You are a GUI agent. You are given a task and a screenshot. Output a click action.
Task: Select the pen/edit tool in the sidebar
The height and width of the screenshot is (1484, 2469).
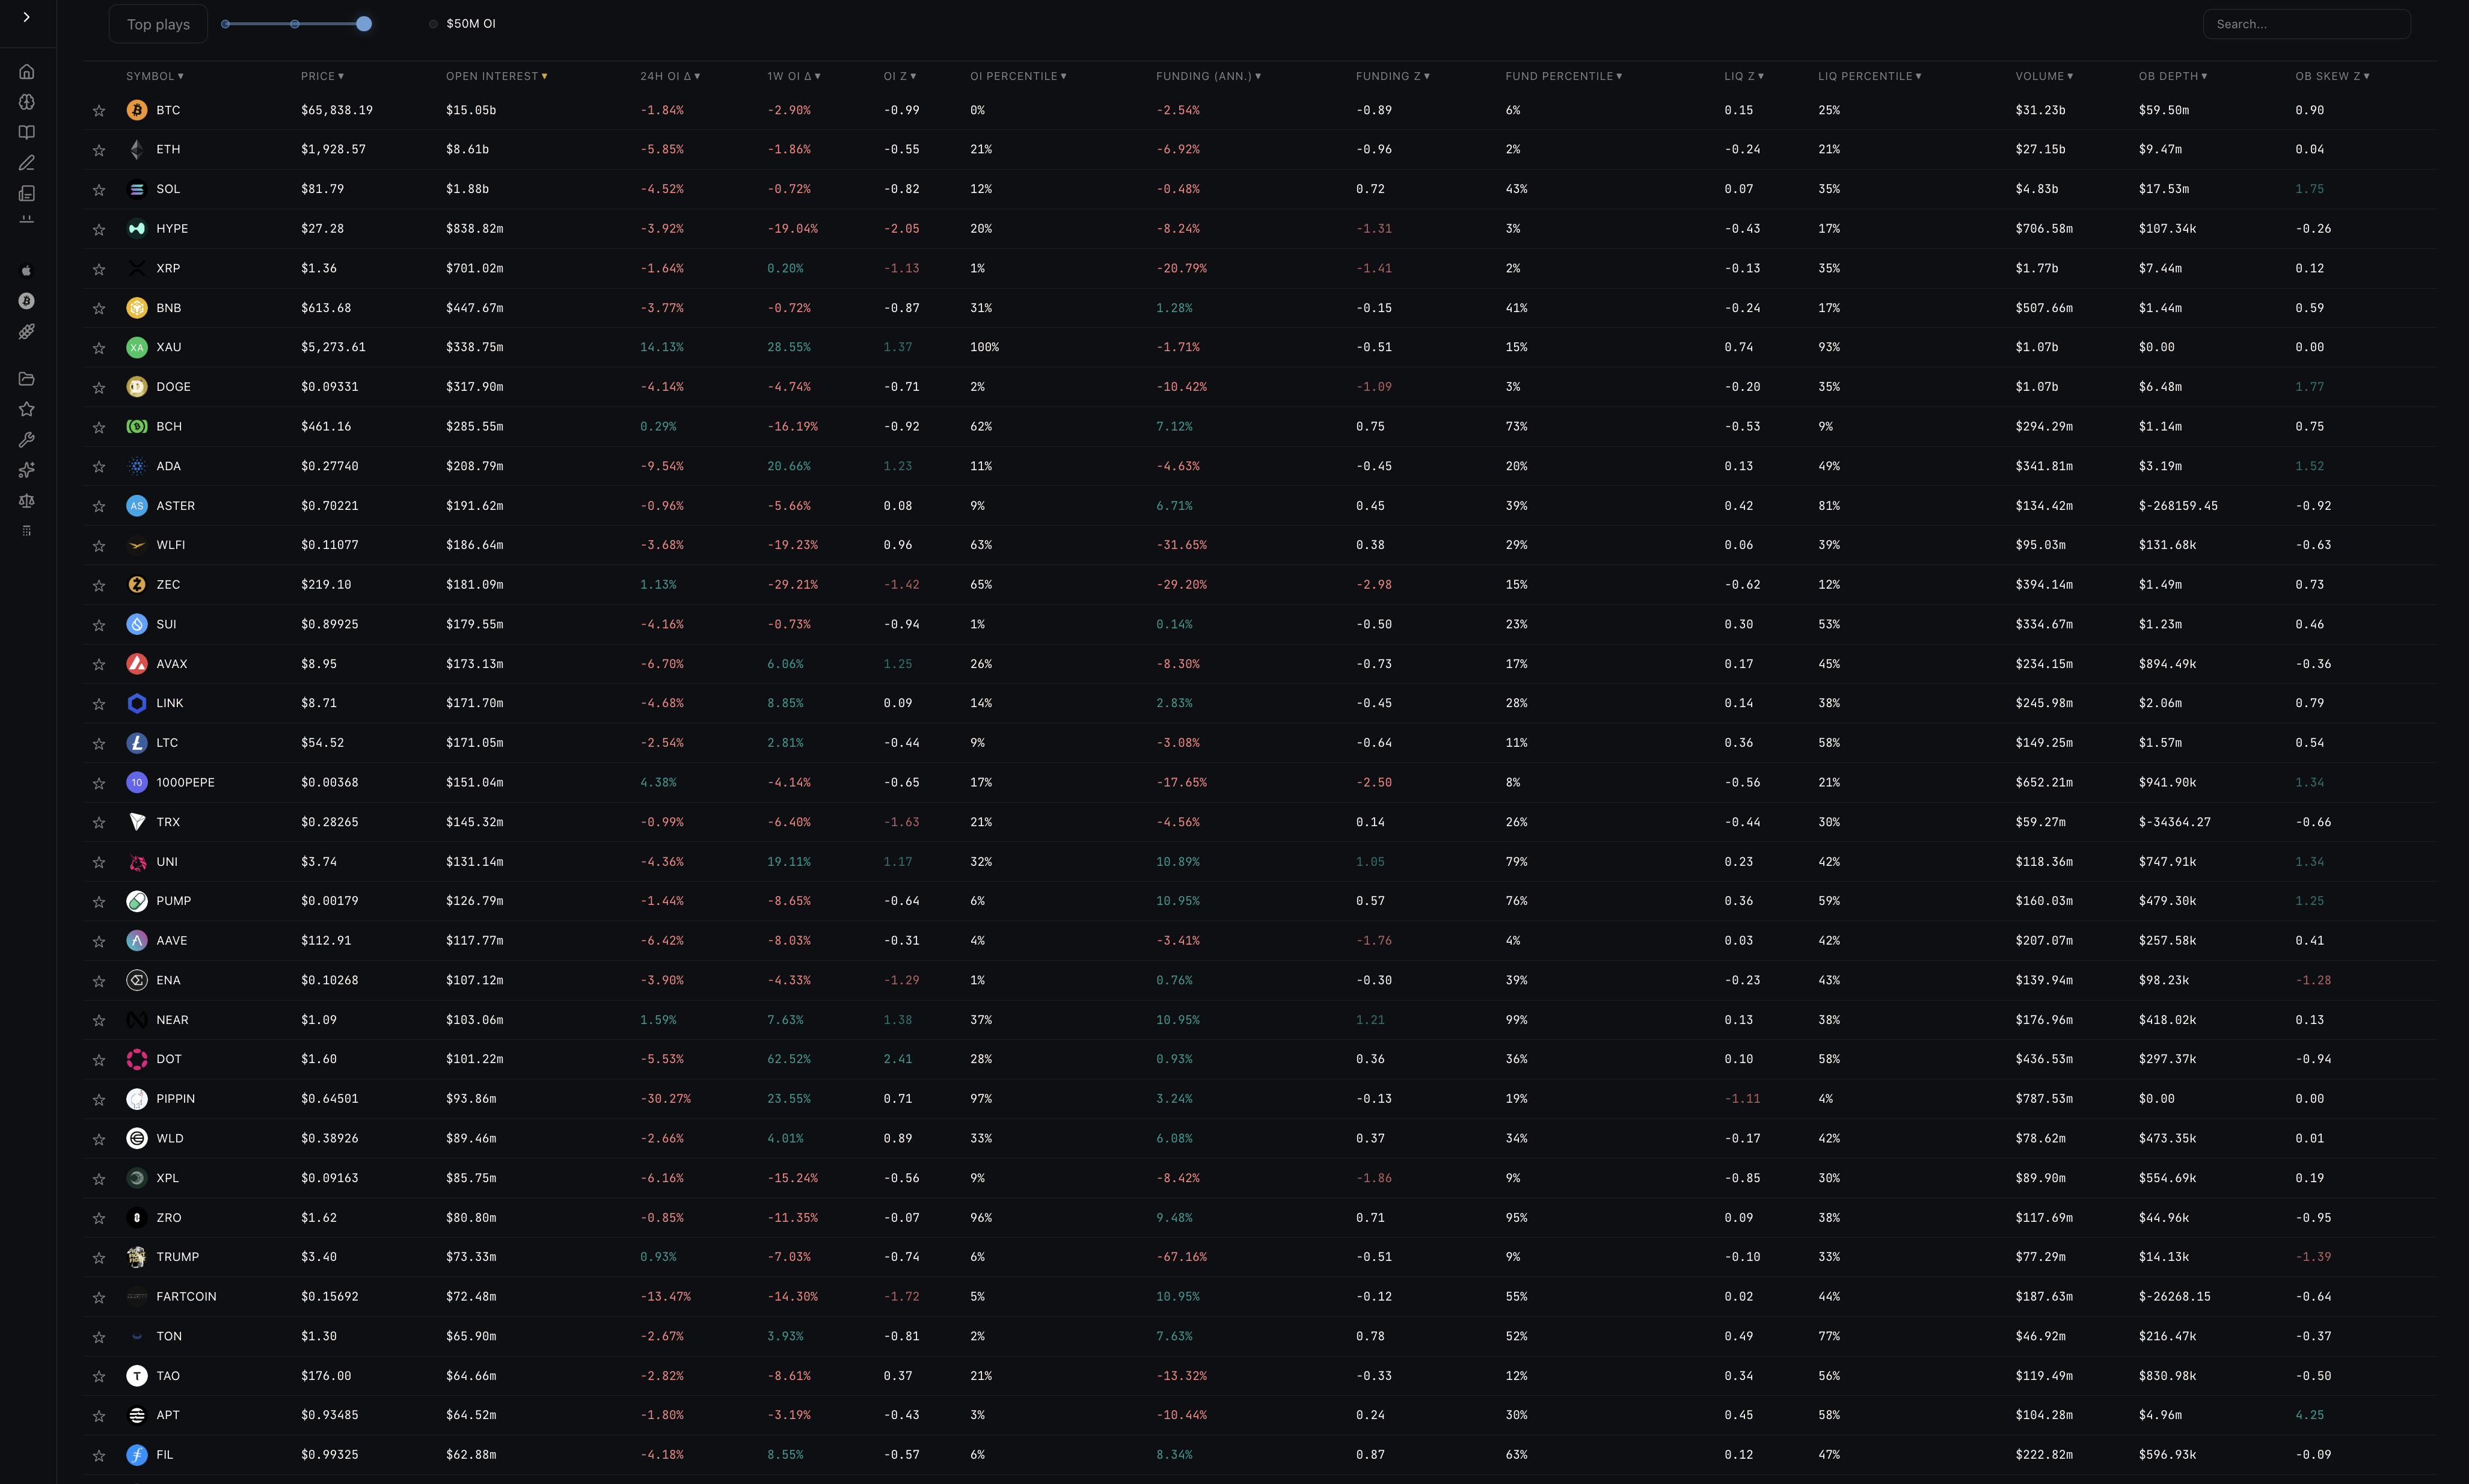point(27,162)
